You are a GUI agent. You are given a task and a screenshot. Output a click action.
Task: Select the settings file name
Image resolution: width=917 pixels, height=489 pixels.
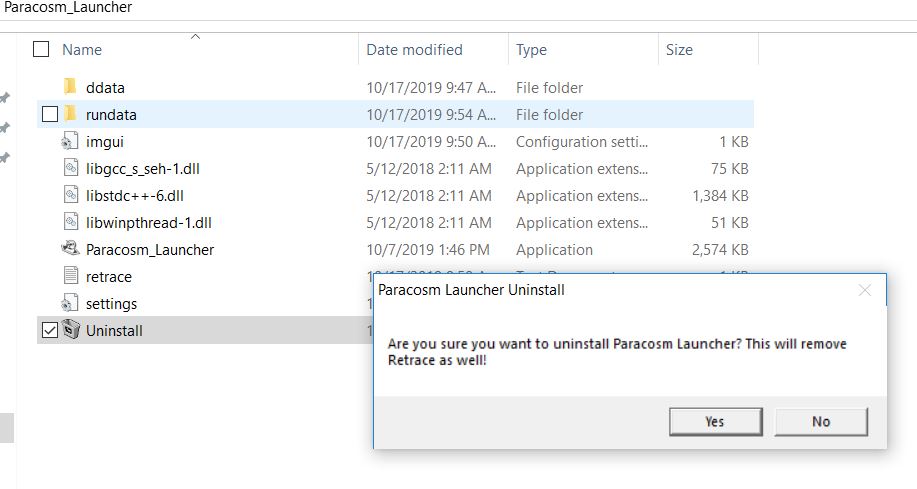111,304
